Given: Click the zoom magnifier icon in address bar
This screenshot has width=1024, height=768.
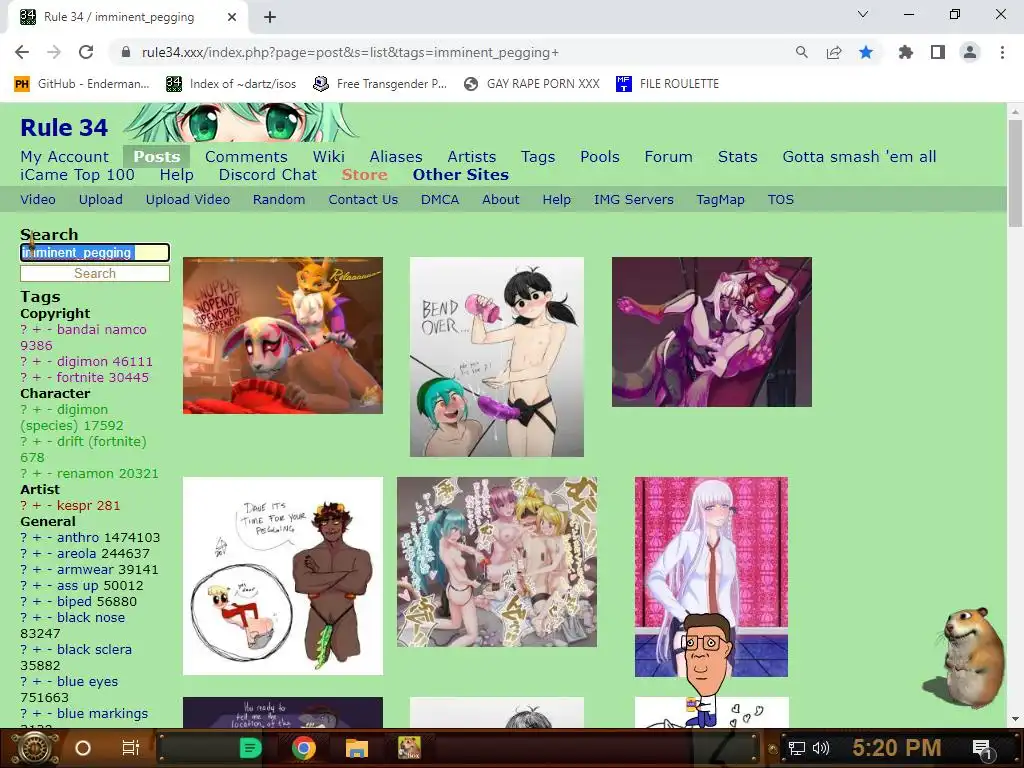Looking at the screenshot, I should click(801, 52).
